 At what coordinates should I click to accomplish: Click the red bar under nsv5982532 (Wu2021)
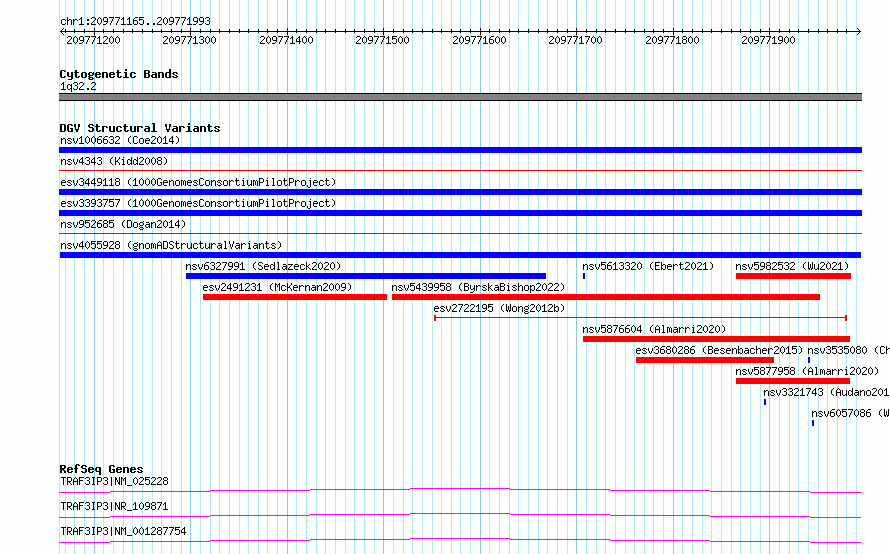point(794,276)
